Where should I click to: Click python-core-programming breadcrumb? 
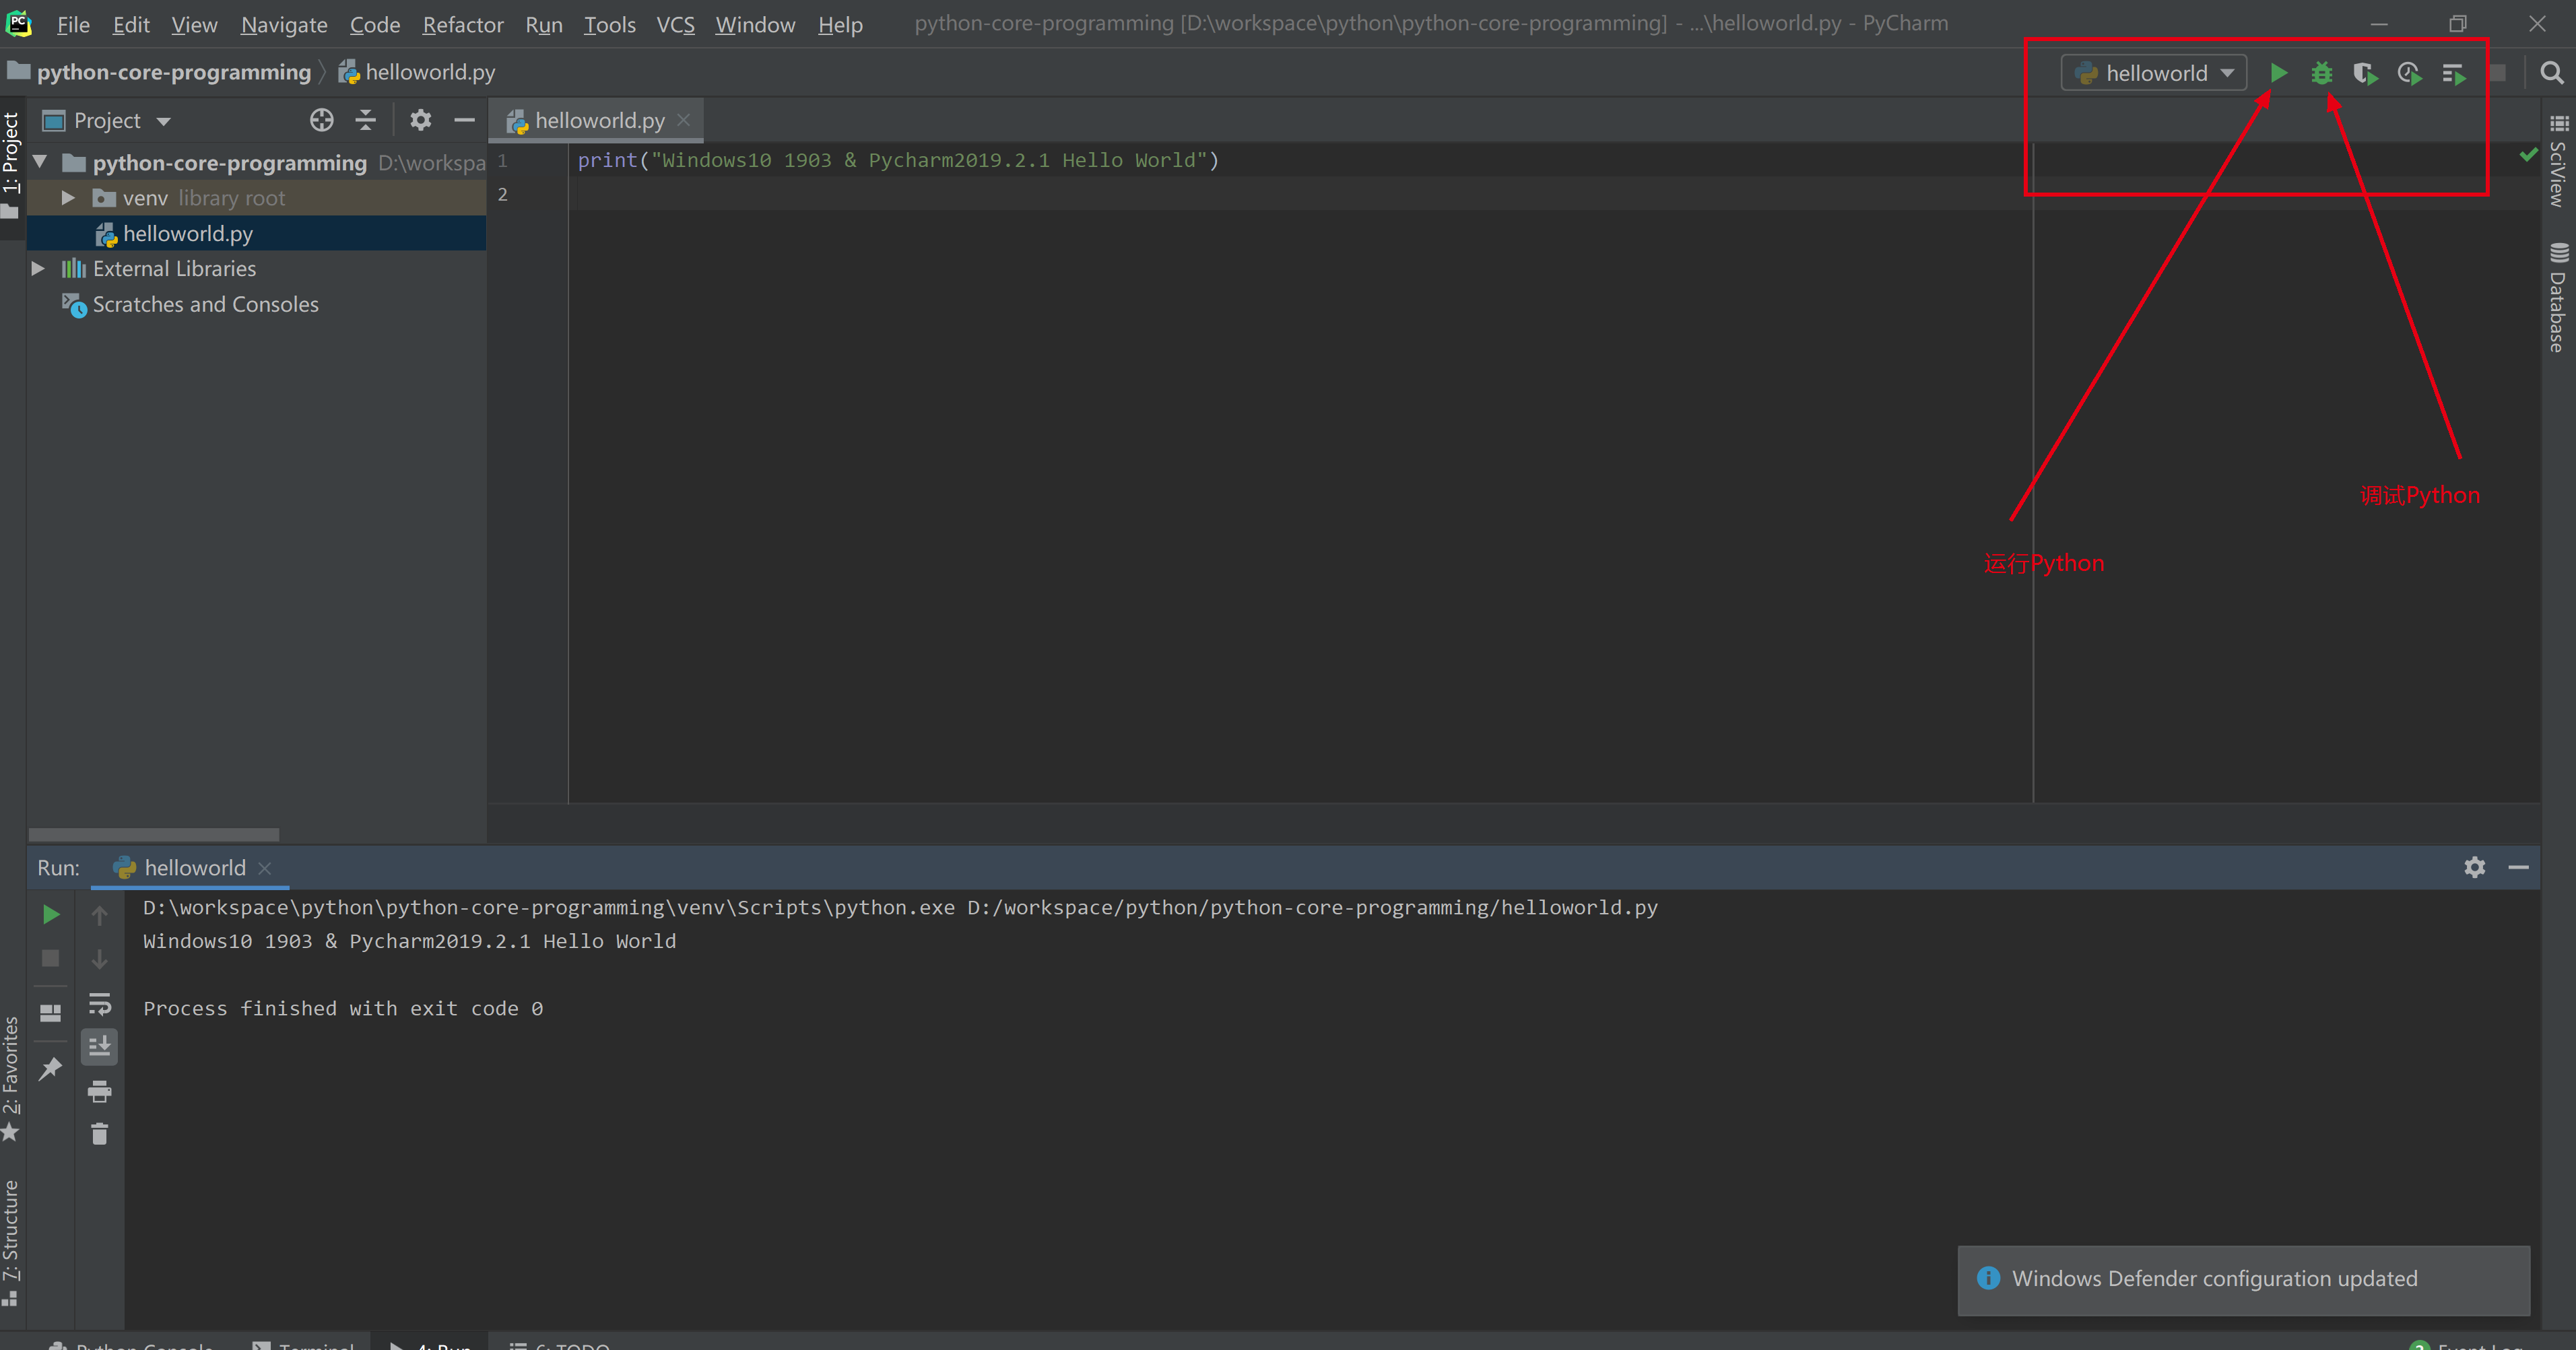pos(173,72)
